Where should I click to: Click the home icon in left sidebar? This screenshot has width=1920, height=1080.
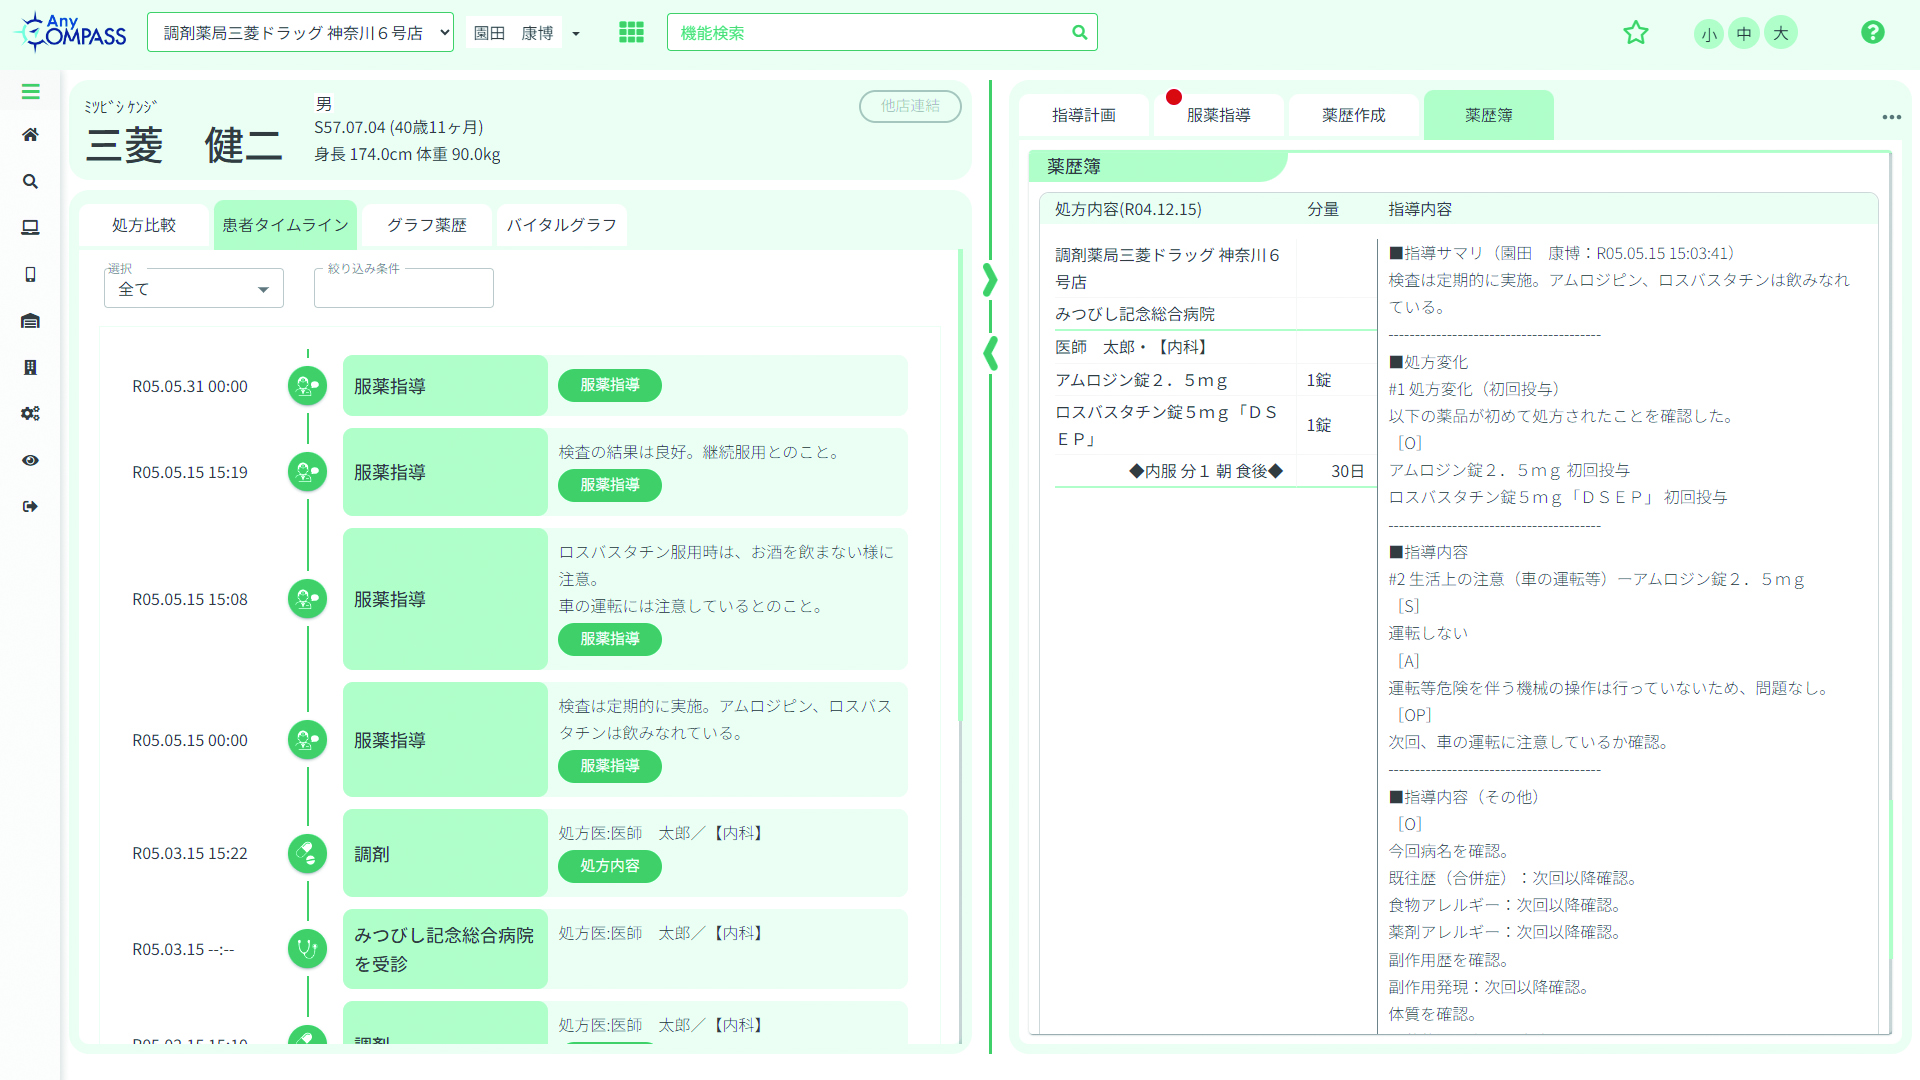coord(30,135)
